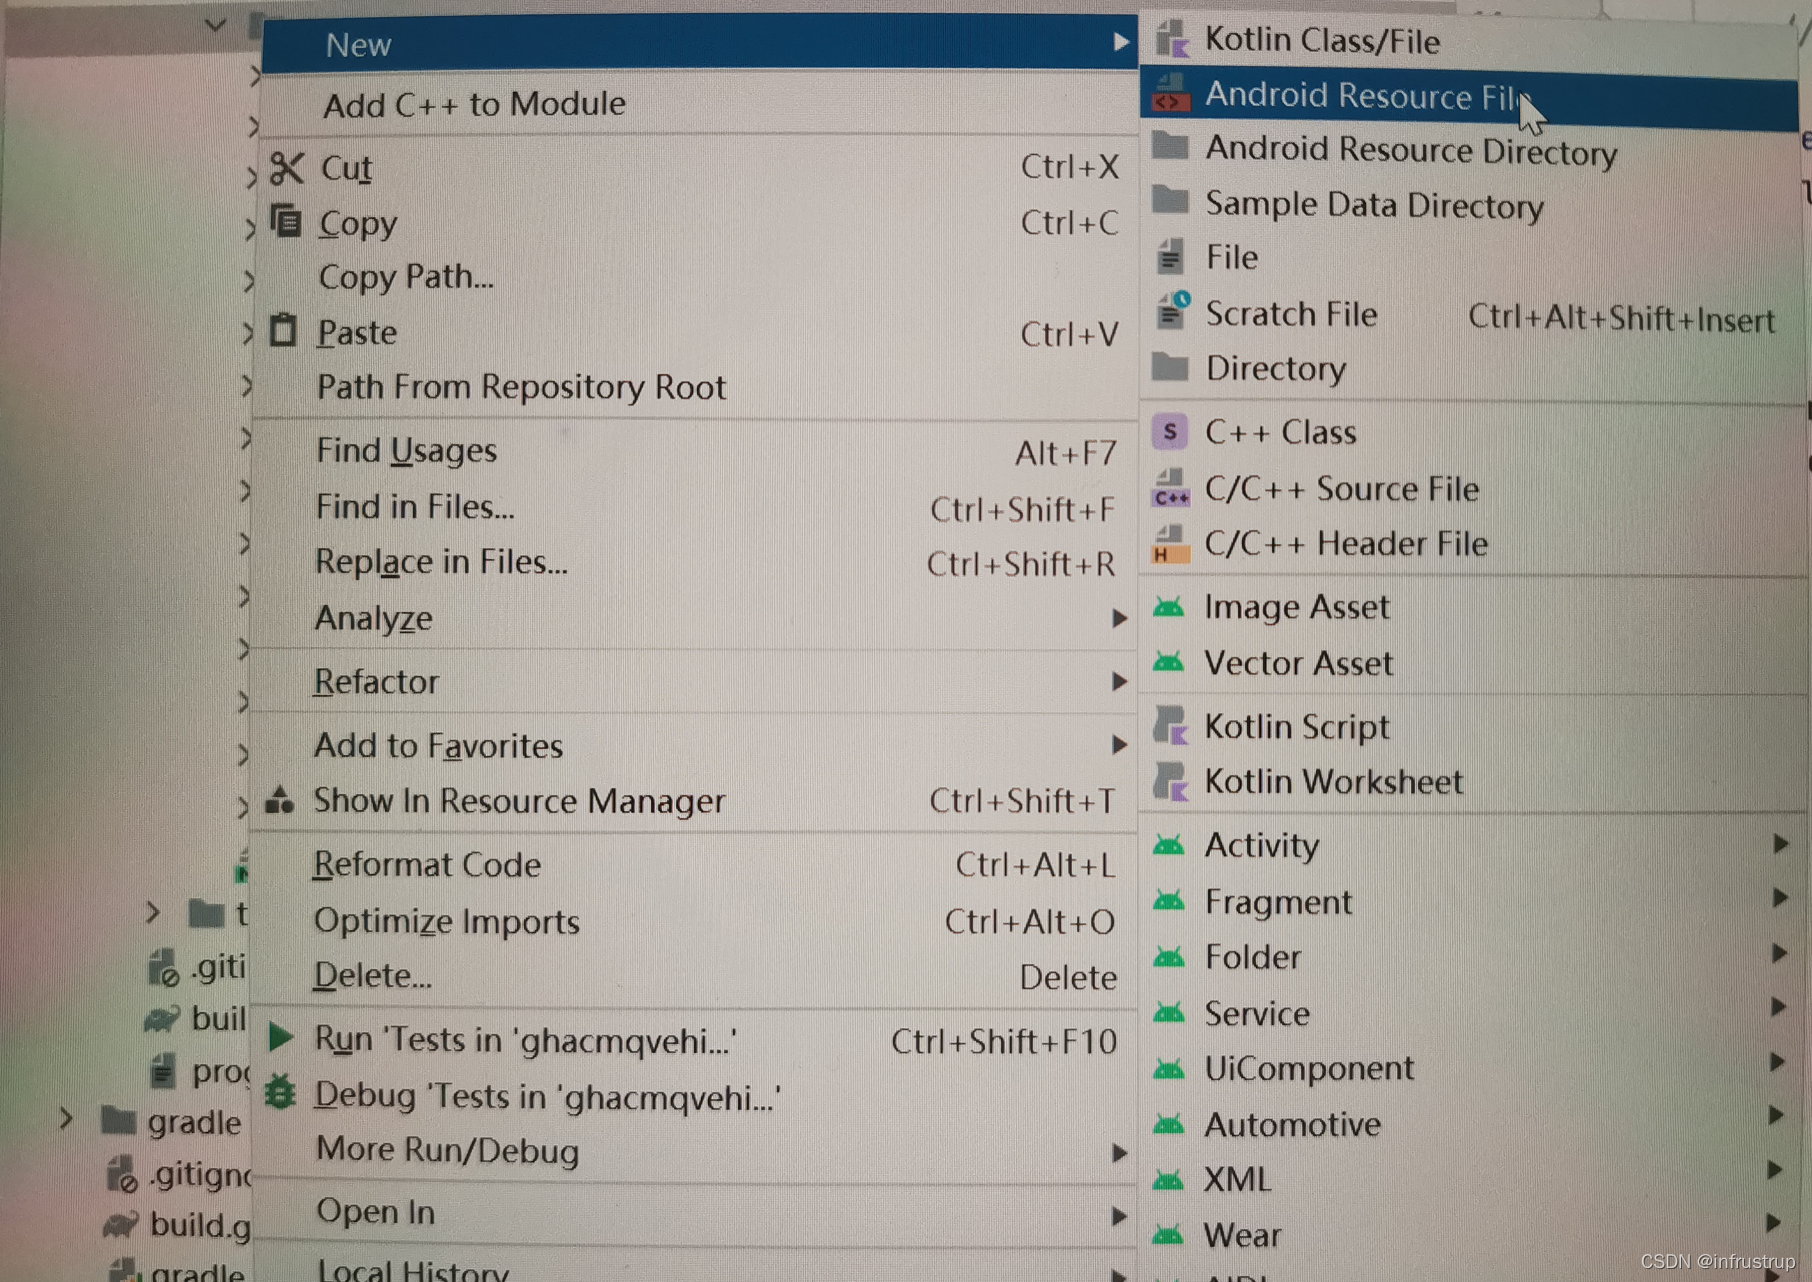
Task: Click the gradle folder icon in project tree
Action: pos(119,1119)
